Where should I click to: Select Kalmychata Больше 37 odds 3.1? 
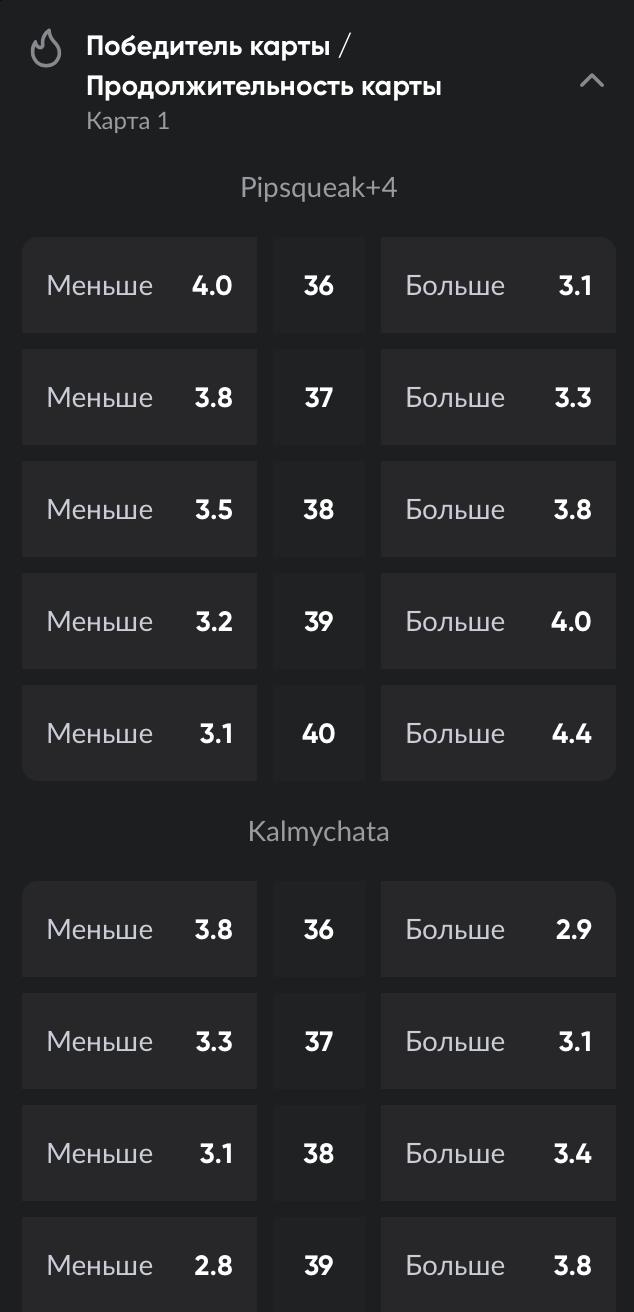pyautogui.click(x=498, y=1042)
